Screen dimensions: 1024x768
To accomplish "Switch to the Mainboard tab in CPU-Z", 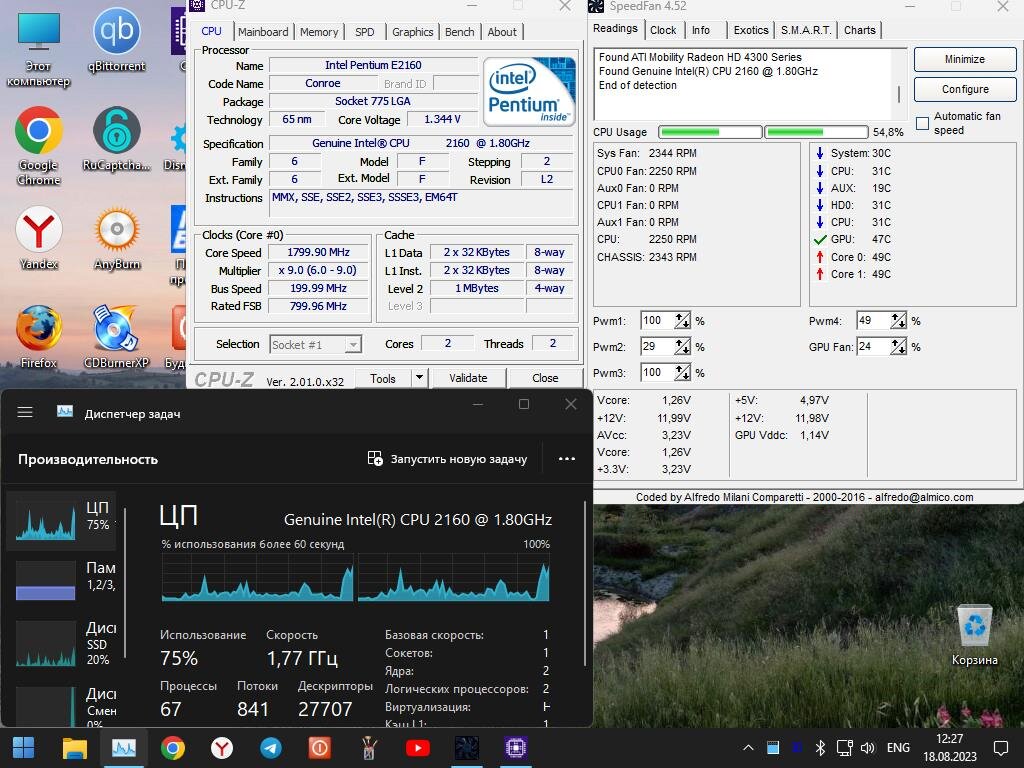I will click(263, 32).
